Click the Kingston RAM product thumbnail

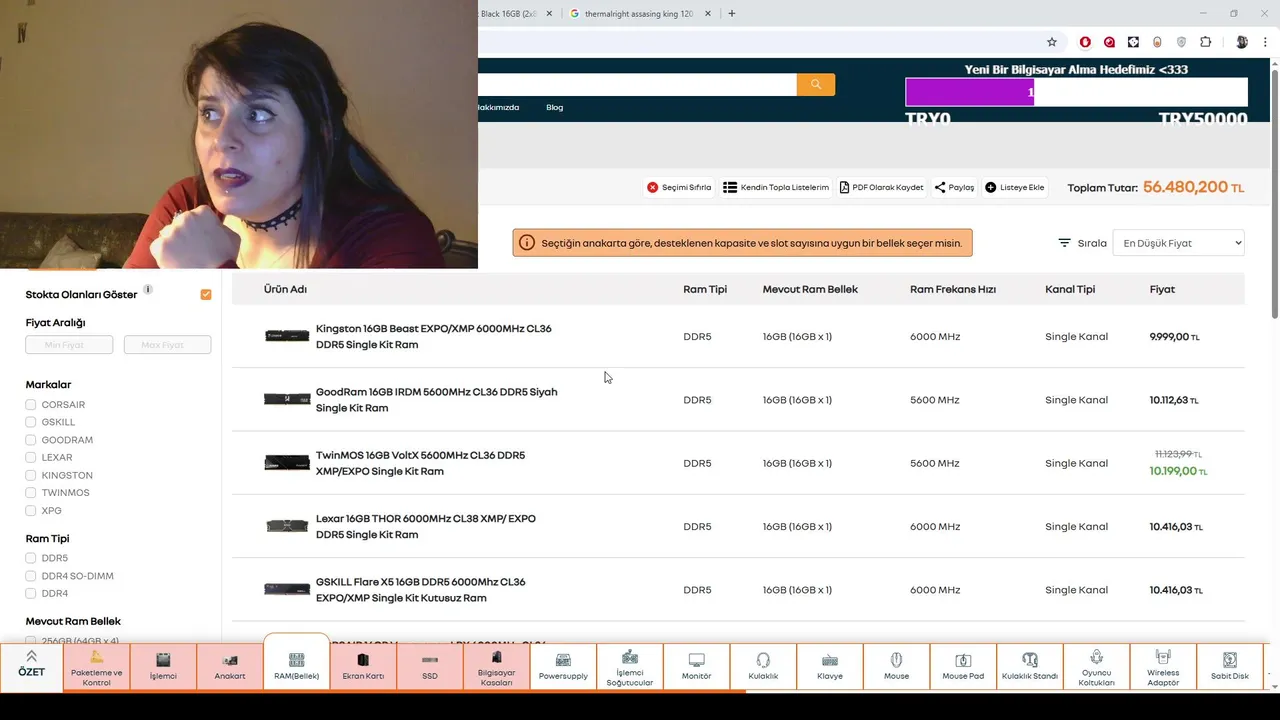287,336
